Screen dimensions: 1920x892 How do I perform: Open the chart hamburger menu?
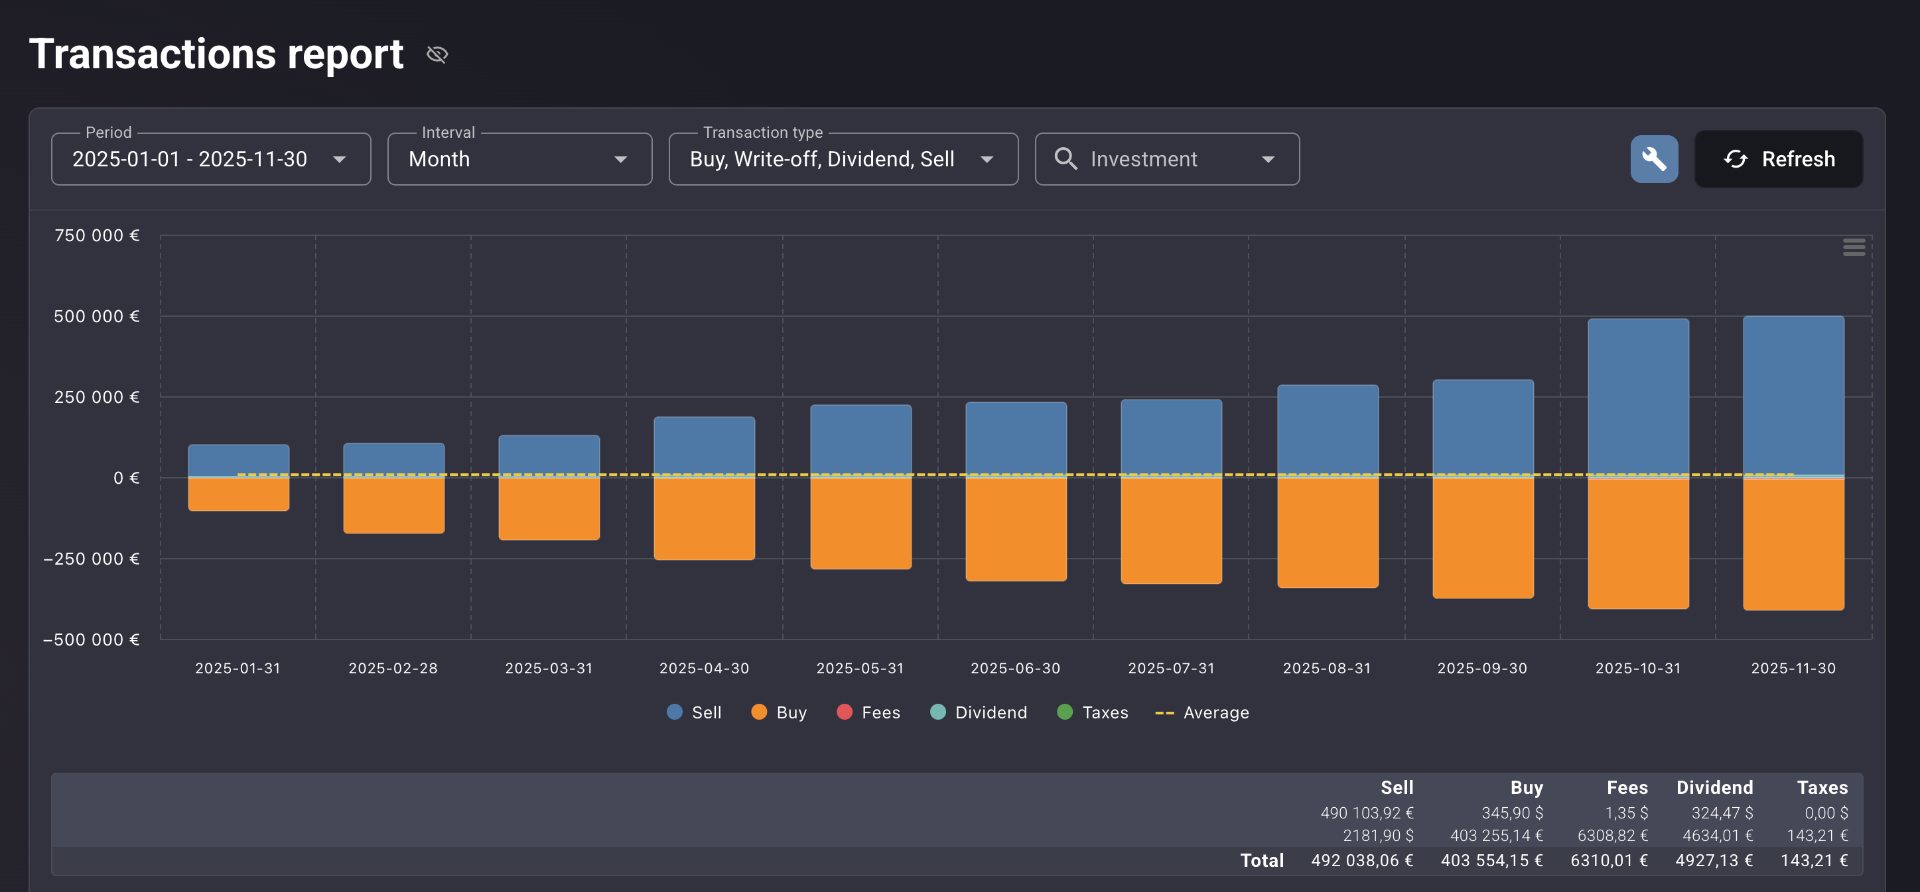coord(1854,247)
